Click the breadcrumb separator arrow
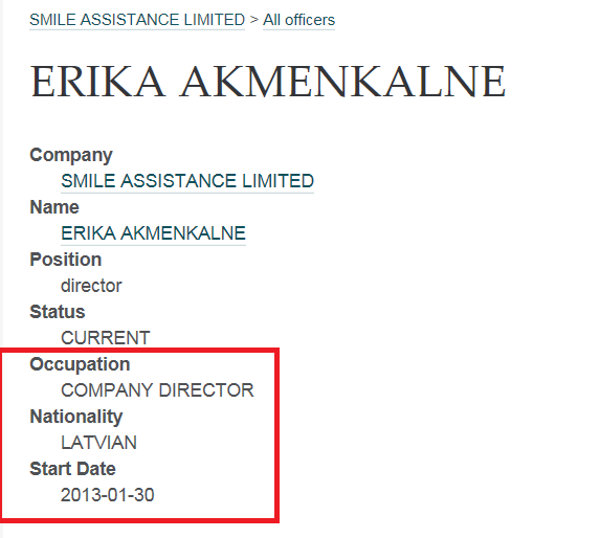 254,19
